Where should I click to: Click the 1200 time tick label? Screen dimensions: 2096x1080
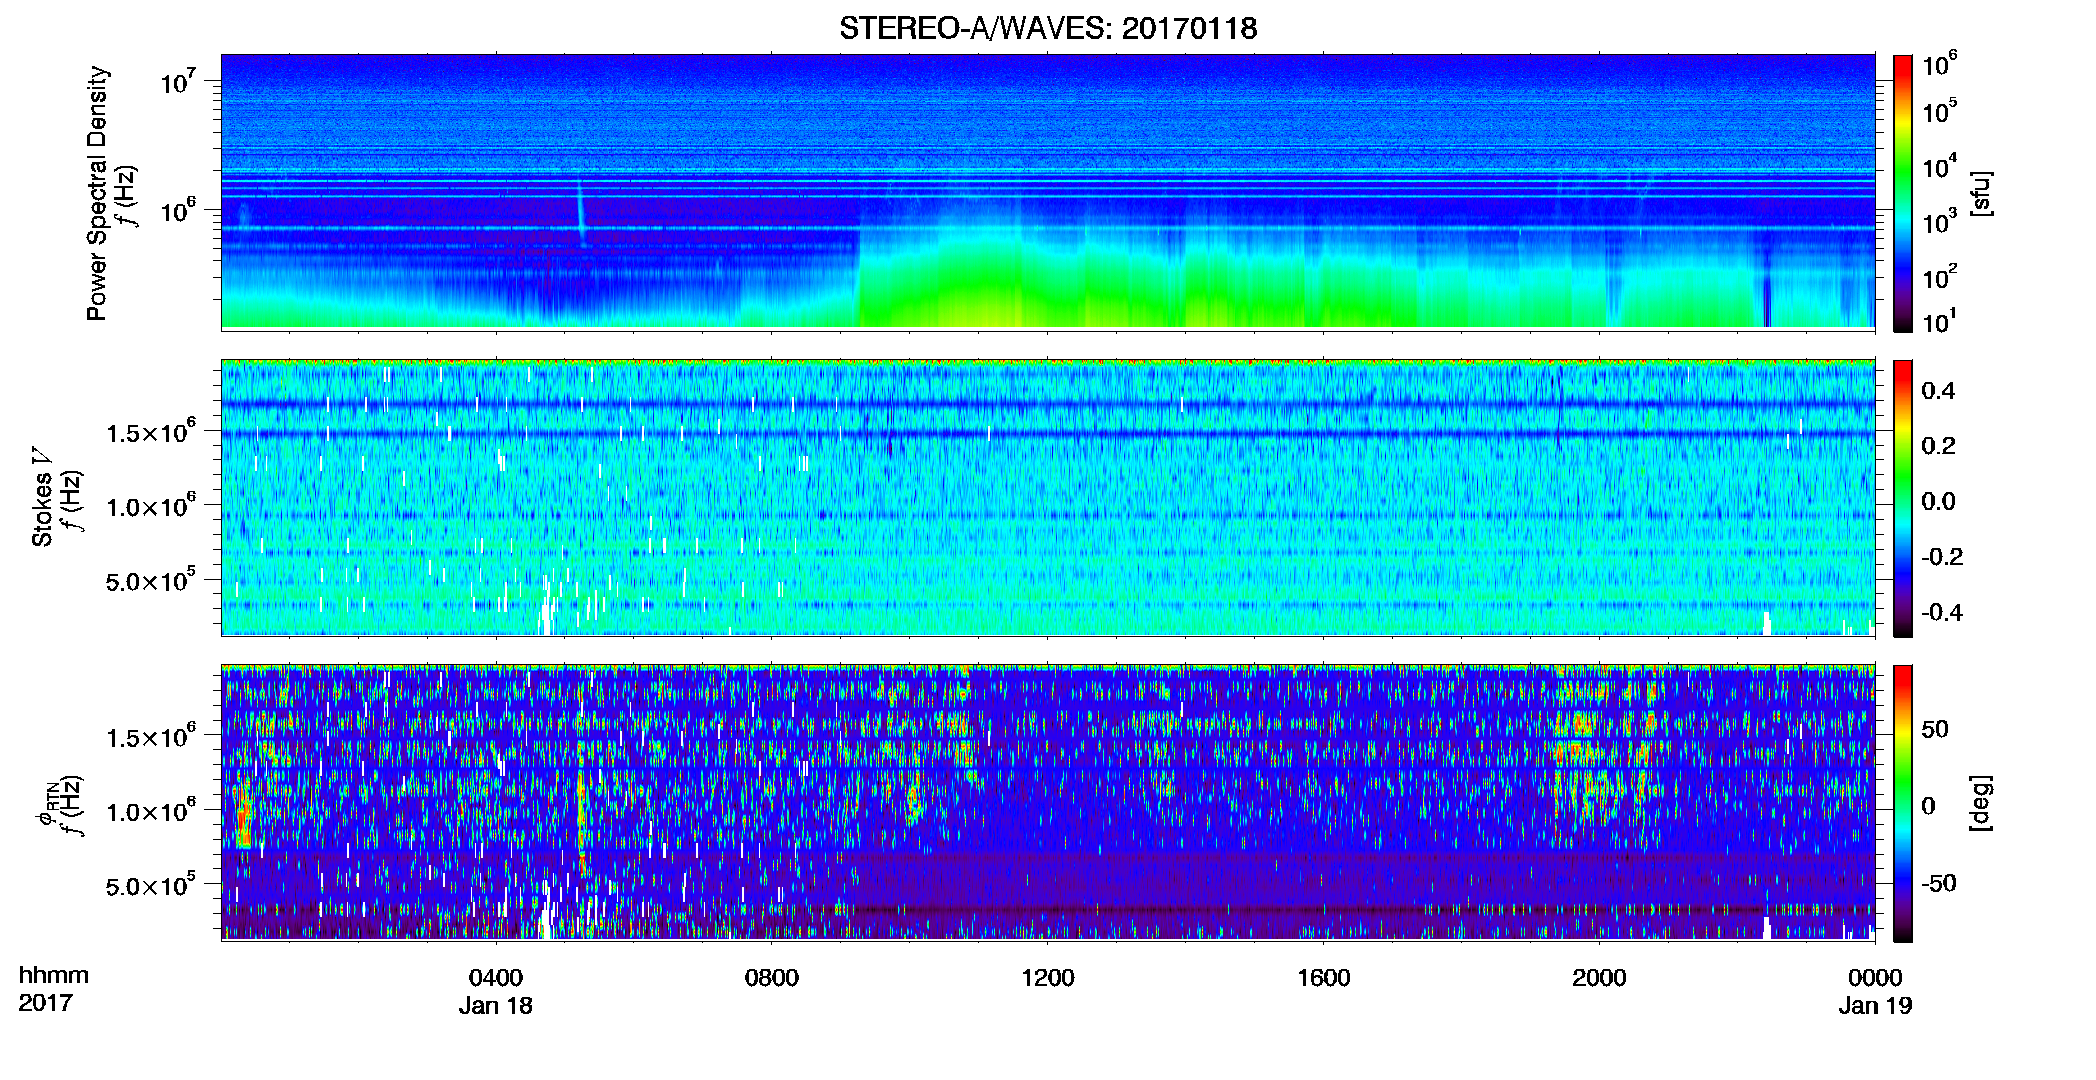(1048, 978)
